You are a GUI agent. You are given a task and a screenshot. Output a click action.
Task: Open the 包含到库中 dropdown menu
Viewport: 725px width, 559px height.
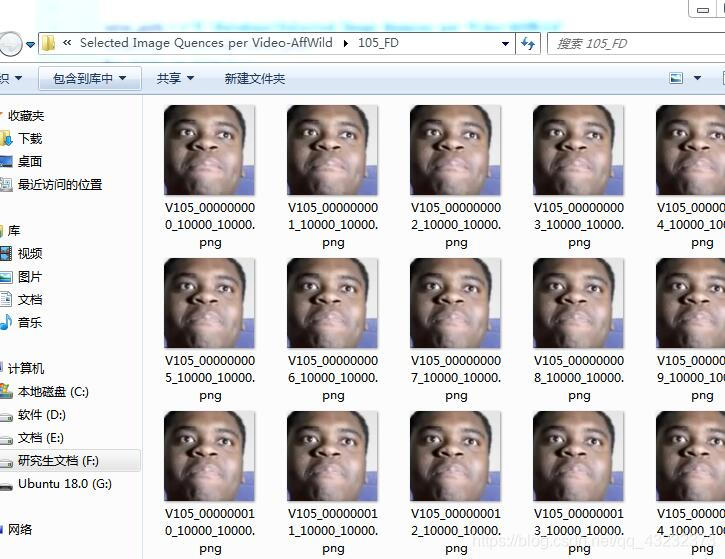[x=90, y=78]
